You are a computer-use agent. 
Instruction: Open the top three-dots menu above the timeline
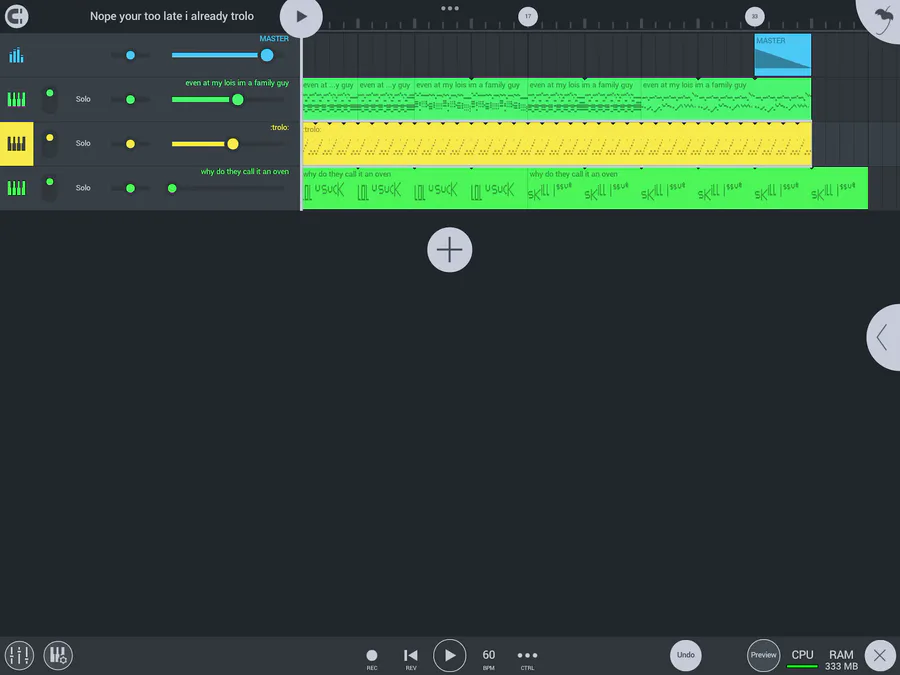450,8
